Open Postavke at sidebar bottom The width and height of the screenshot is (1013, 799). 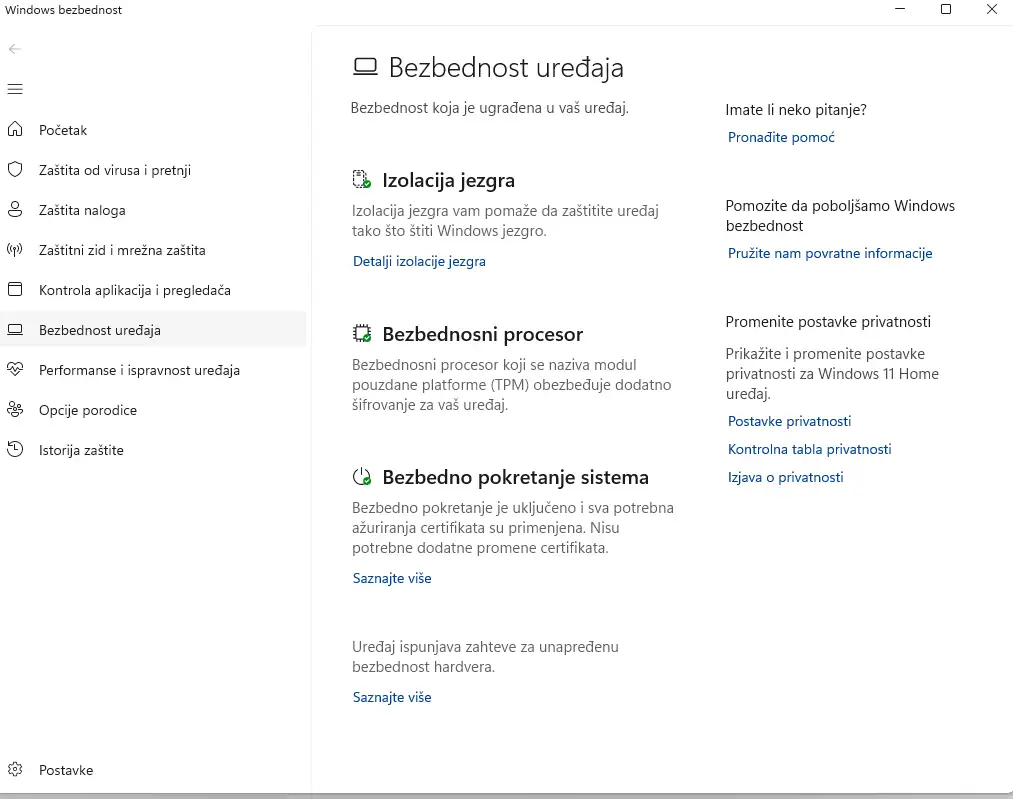point(153,770)
